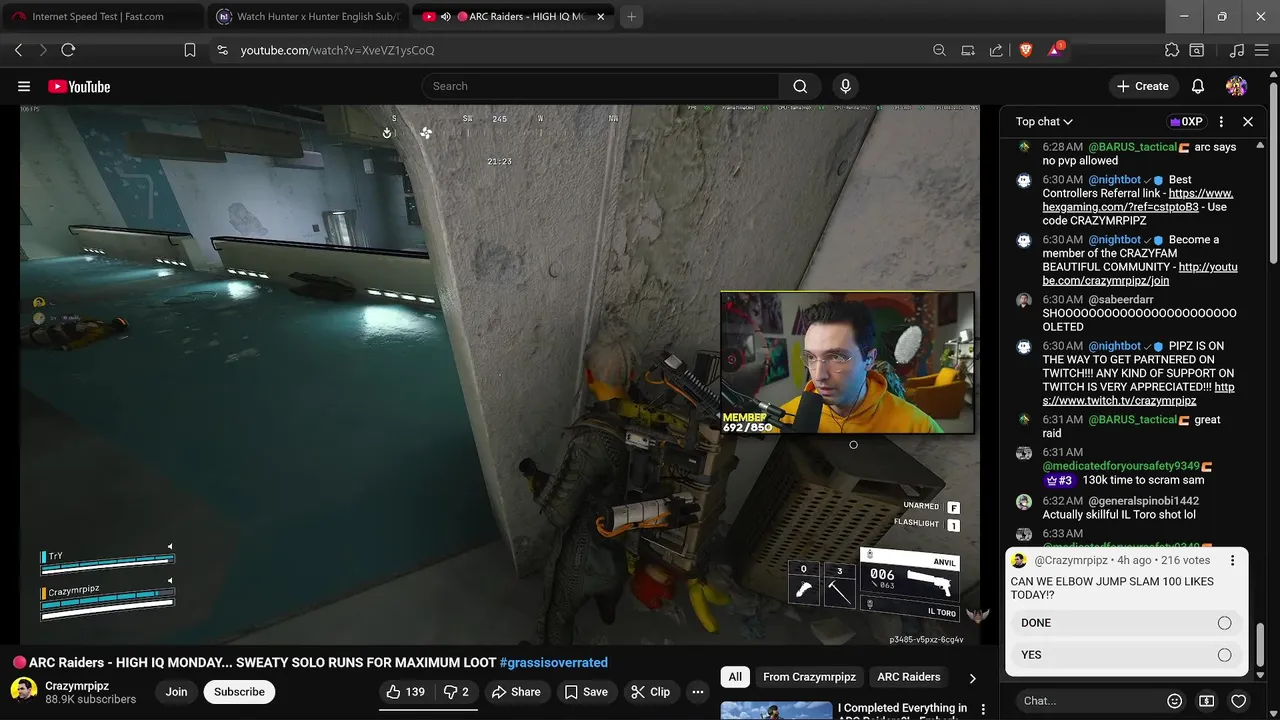
Task: Select the DONE poll option
Action: [1127, 623]
